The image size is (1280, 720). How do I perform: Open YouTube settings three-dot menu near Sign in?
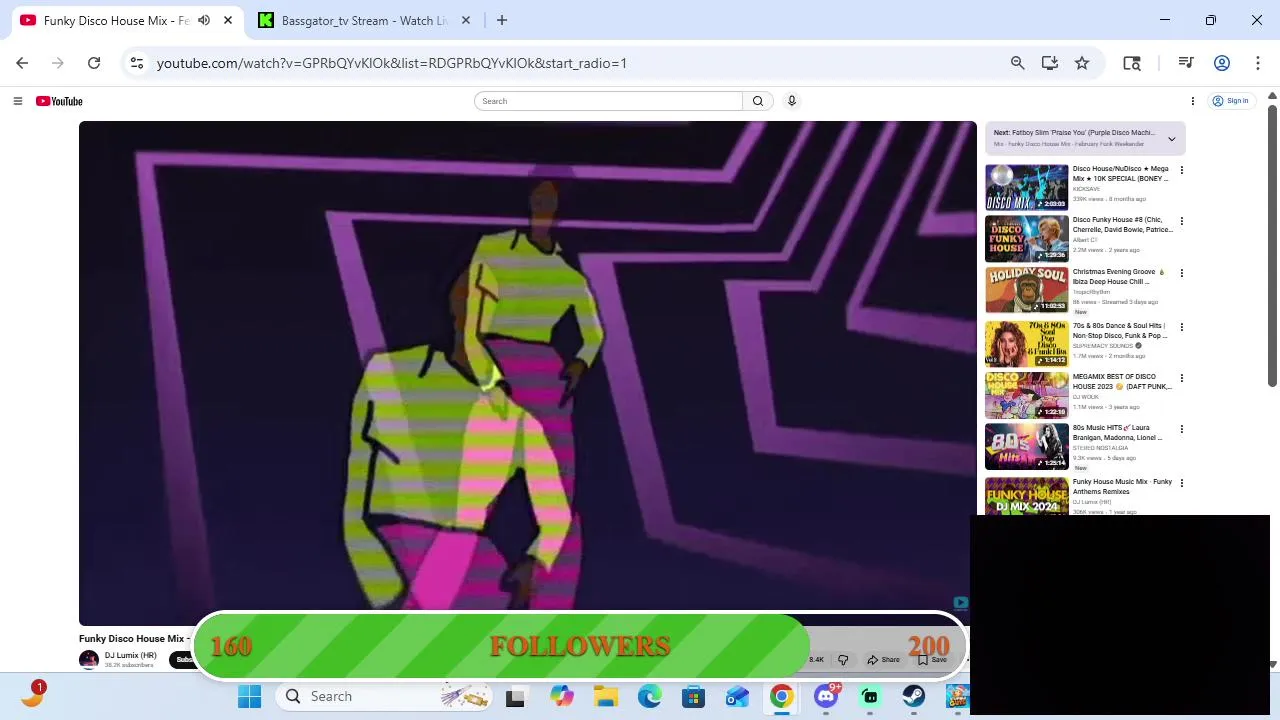[1192, 101]
